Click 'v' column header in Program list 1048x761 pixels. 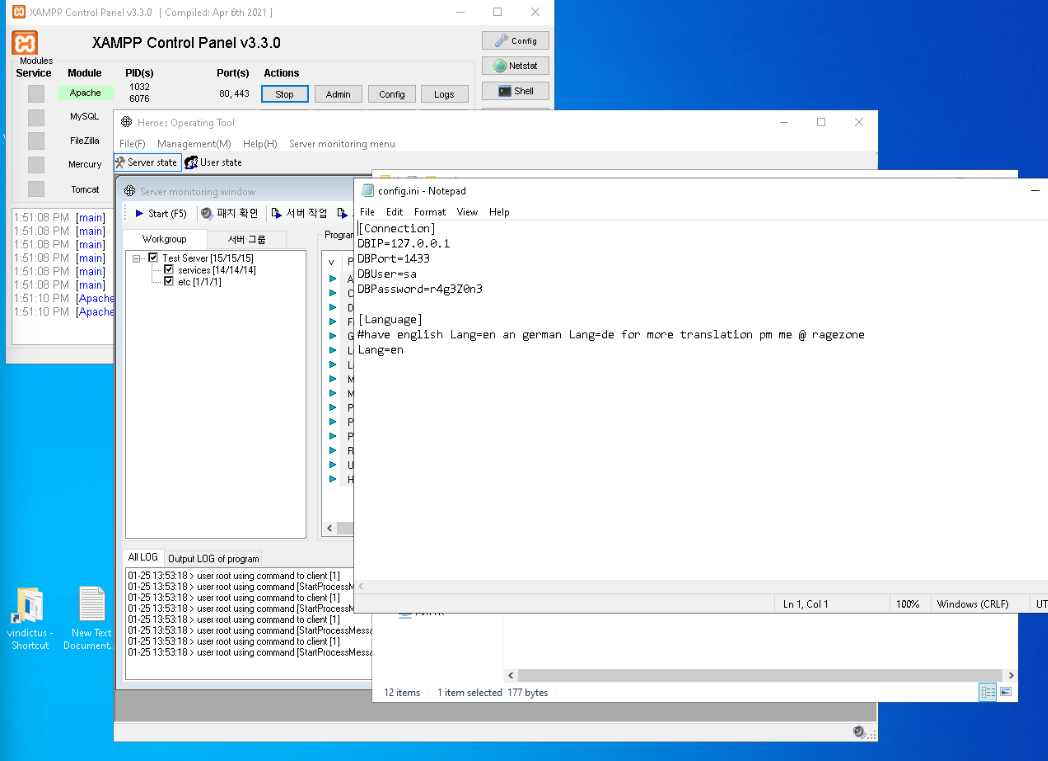click(332, 262)
